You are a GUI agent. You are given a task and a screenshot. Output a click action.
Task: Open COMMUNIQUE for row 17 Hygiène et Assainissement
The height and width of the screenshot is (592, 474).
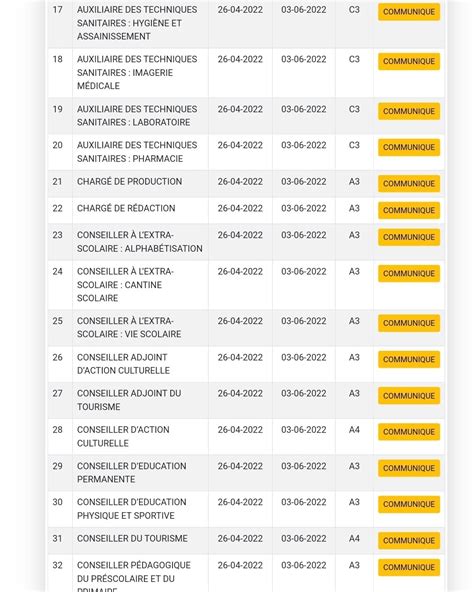[x=409, y=12]
